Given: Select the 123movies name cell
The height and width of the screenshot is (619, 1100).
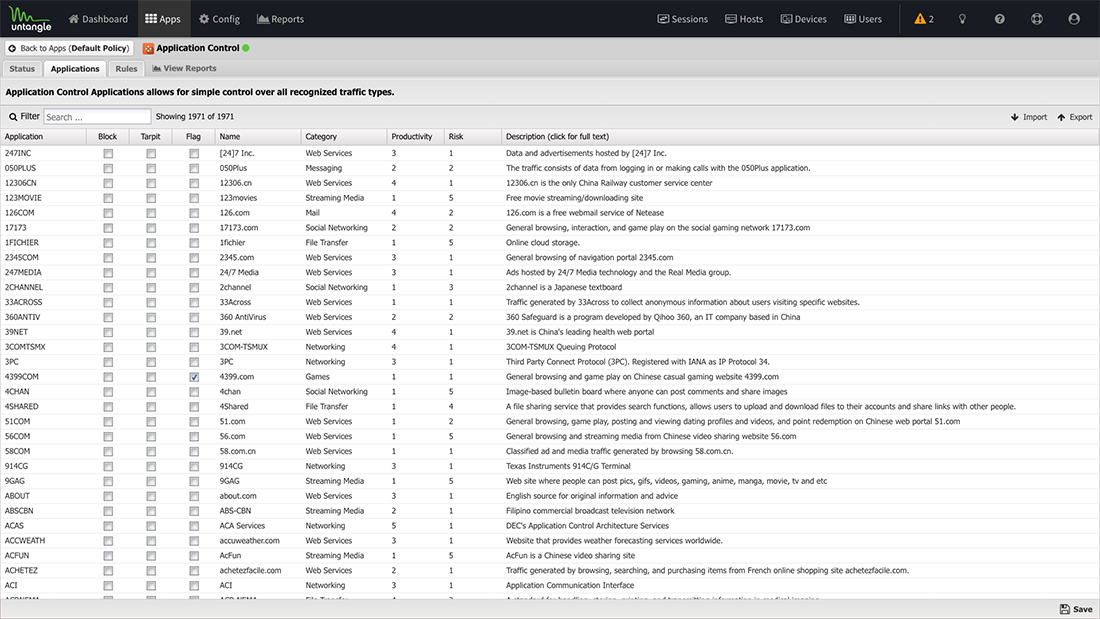Looking at the screenshot, I should pyautogui.click(x=239, y=198).
